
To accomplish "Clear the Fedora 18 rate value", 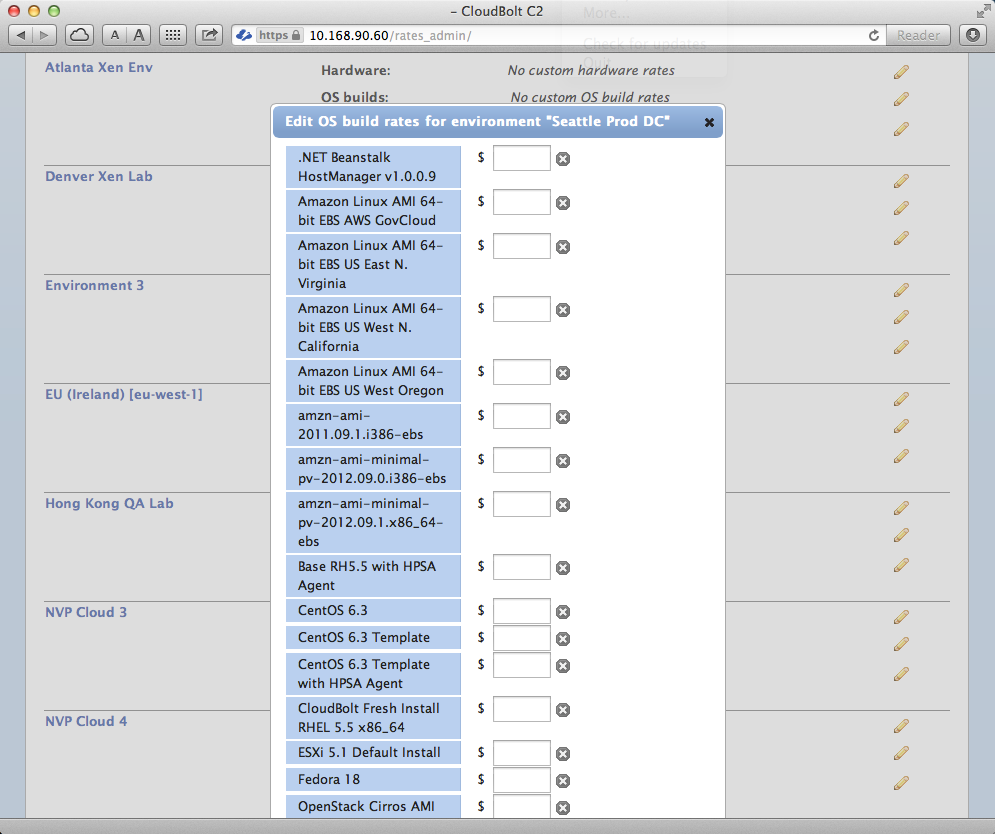I will point(563,781).
